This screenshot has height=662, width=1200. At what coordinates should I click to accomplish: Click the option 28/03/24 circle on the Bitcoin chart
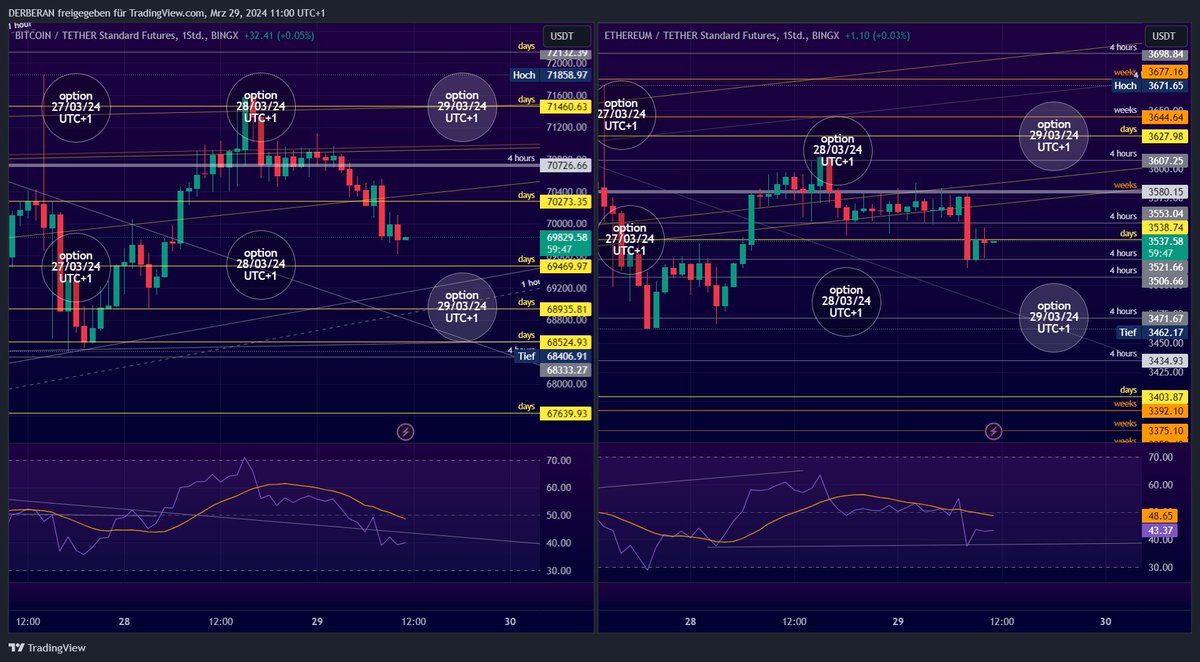(x=260, y=107)
